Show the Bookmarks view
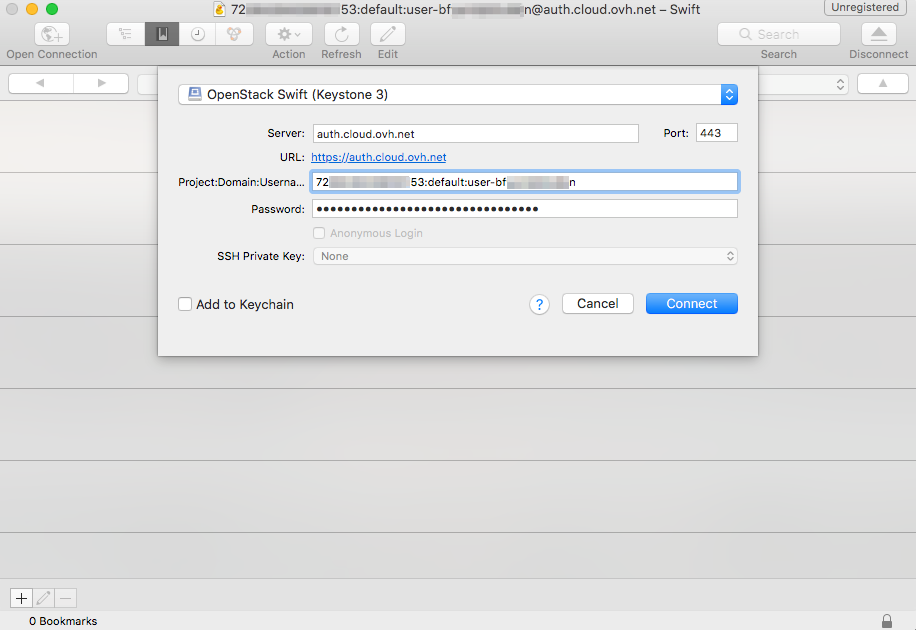The image size is (916, 630). [161, 34]
